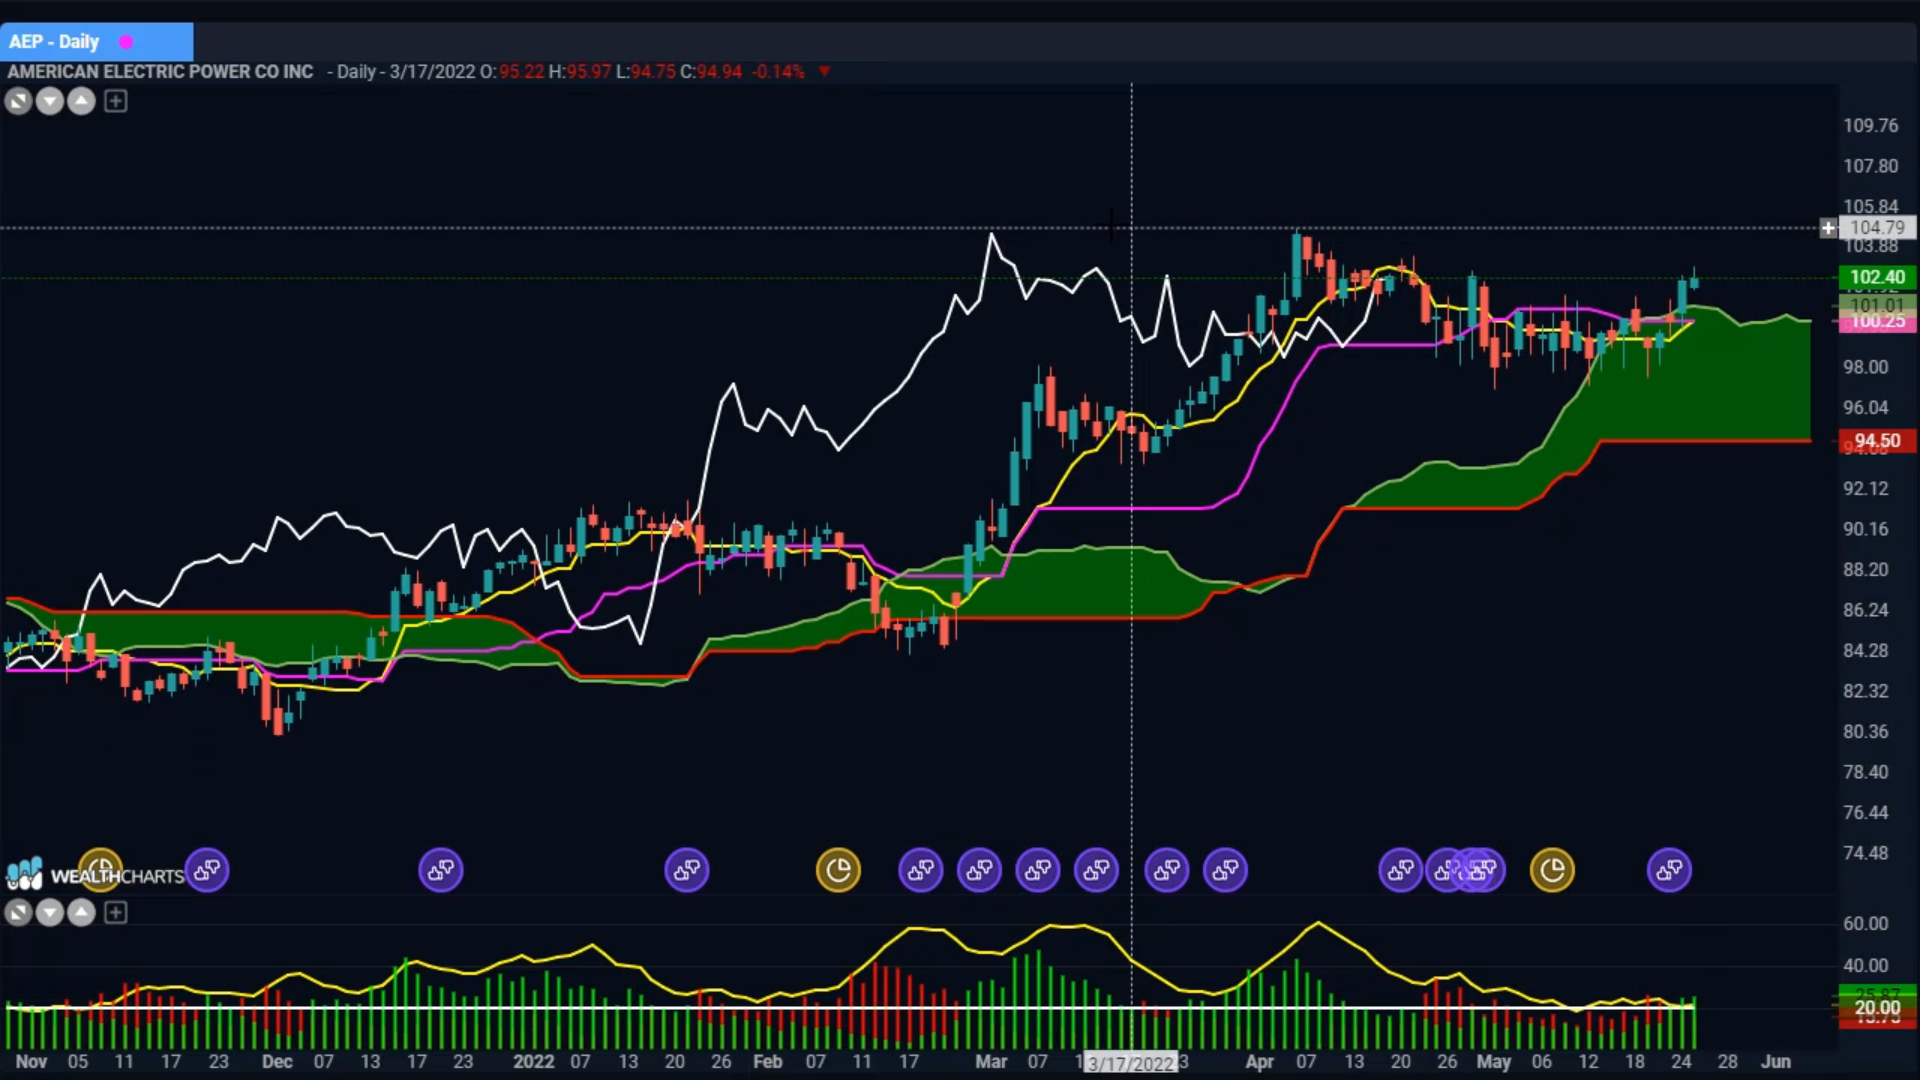Click the Jun label on the time axis
The height and width of the screenshot is (1080, 1920).
coord(1776,1062)
